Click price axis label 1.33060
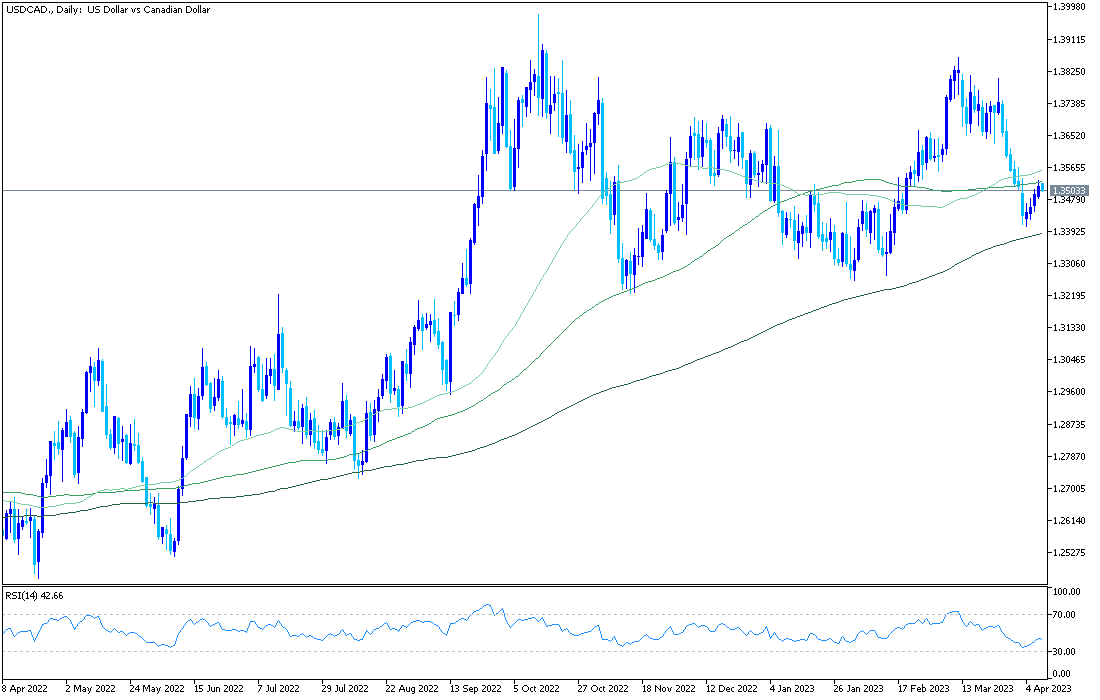This screenshot has width=1100, height=700. coord(1070,264)
